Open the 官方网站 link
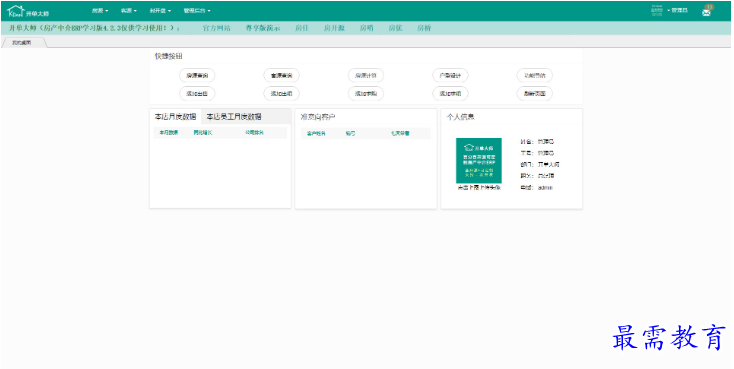 point(216,28)
